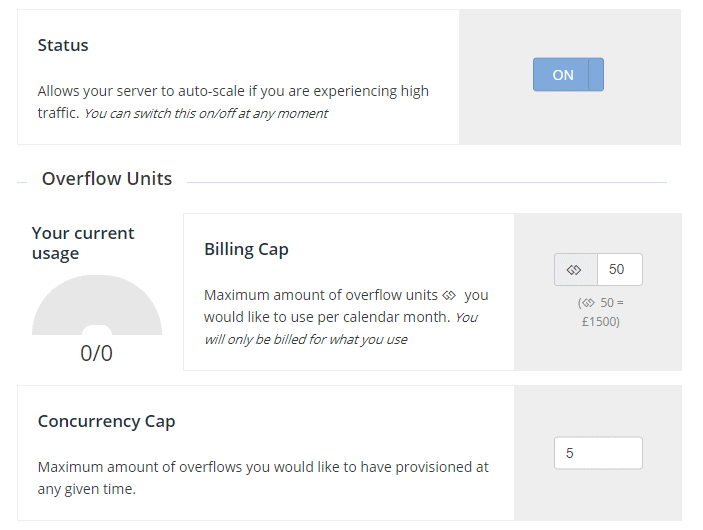This screenshot has height=530, width=703.
Task: Click the Status heading
Action: pyautogui.click(x=63, y=45)
